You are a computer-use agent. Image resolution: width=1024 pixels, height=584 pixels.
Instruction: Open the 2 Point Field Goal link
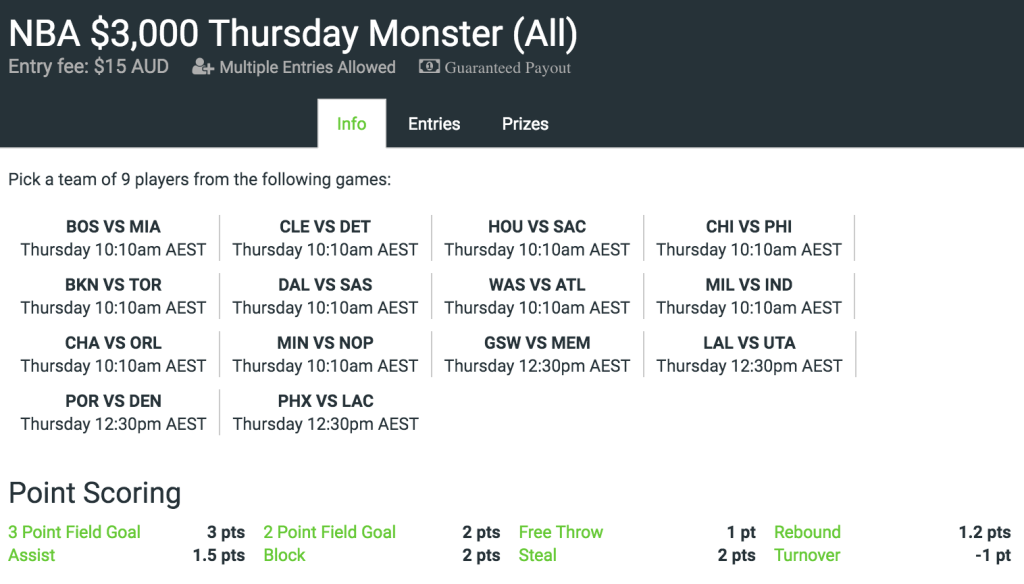[x=330, y=532]
